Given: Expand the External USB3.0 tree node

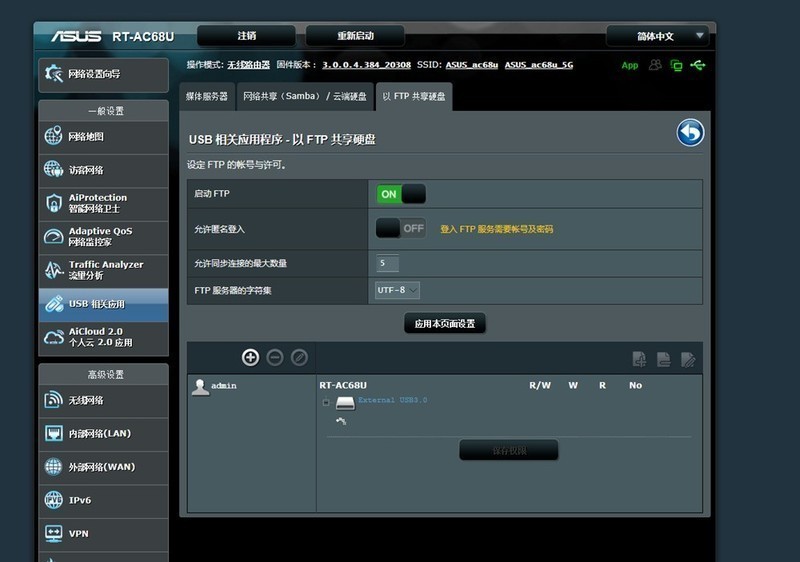Looking at the screenshot, I should pyautogui.click(x=326, y=402).
